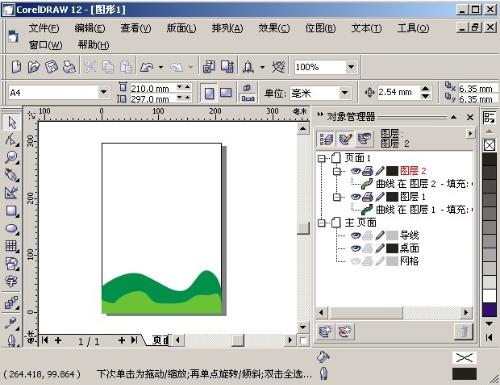
Task: Select the Interactive Blend tool
Action: point(12,303)
